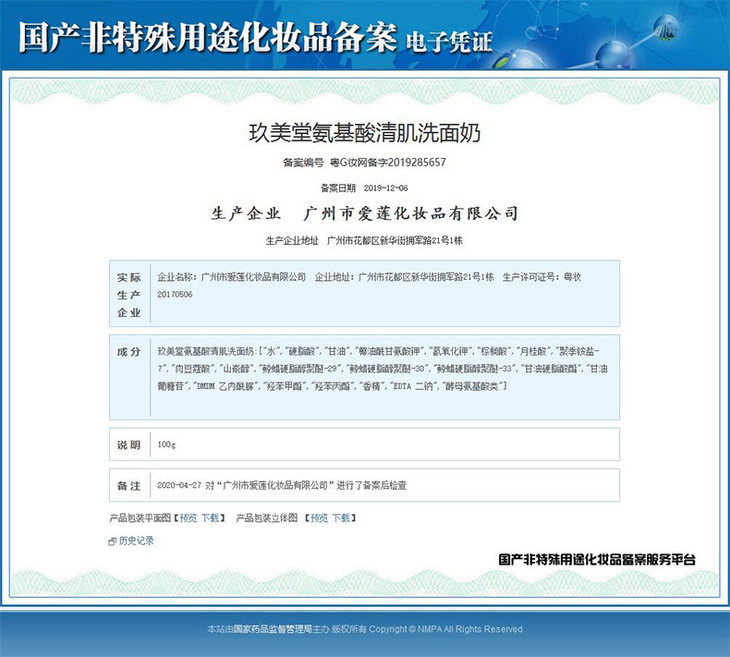This screenshot has width=730, height=657.
Task: Click the 生产企业 广州市爱莲化妆品有限公司 heading
Action: pyautogui.click(x=364, y=214)
